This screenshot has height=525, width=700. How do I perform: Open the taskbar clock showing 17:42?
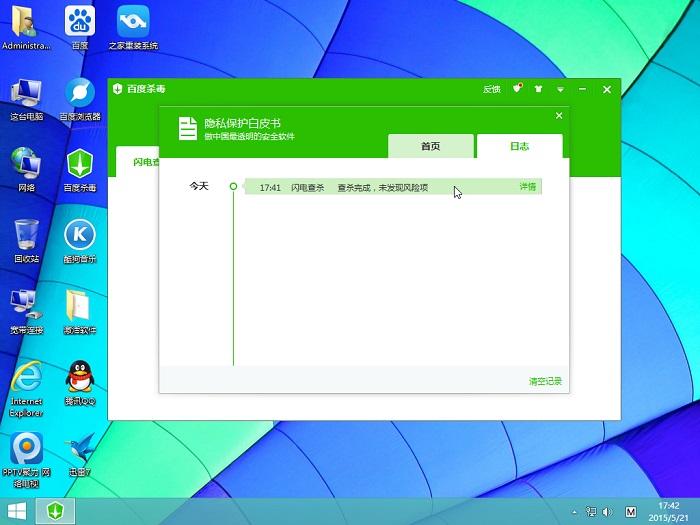[669, 512]
